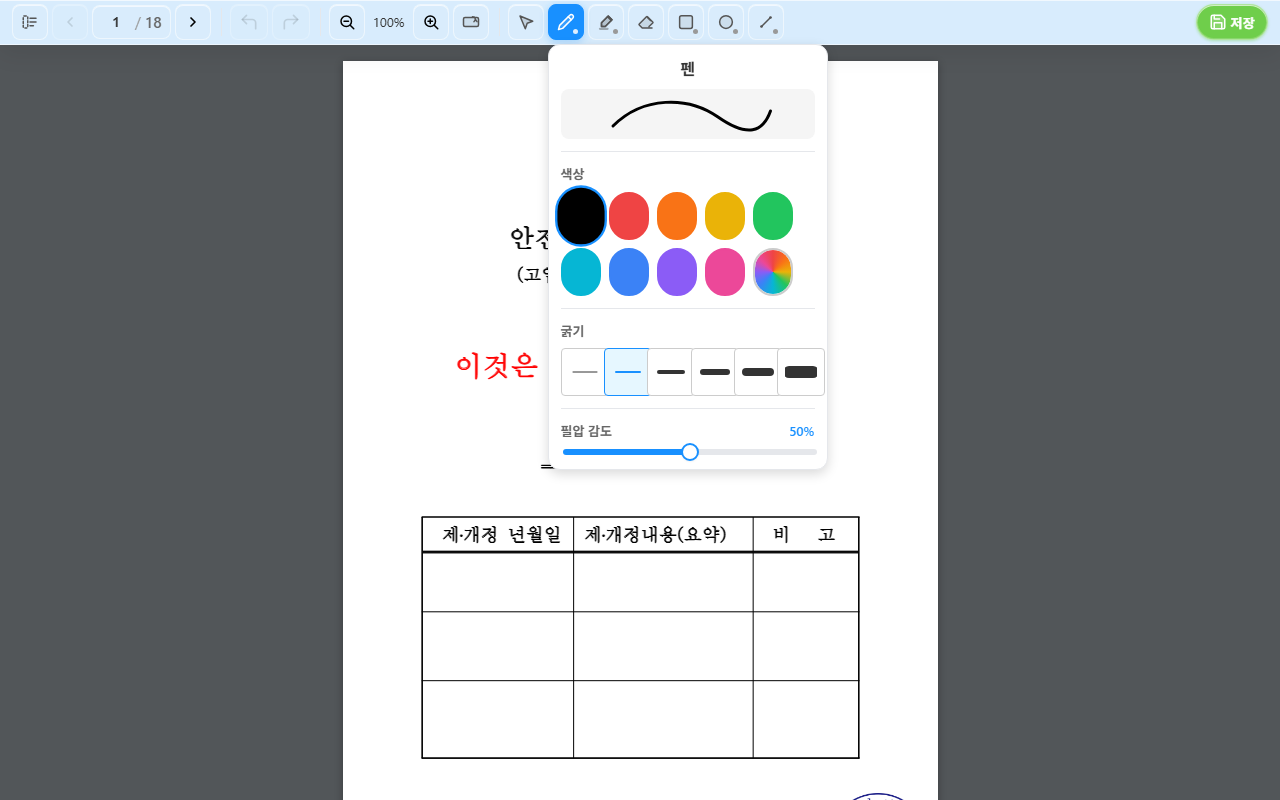The image size is (1280, 800).
Task: Click the redo arrow button
Action: (x=291, y=22)
